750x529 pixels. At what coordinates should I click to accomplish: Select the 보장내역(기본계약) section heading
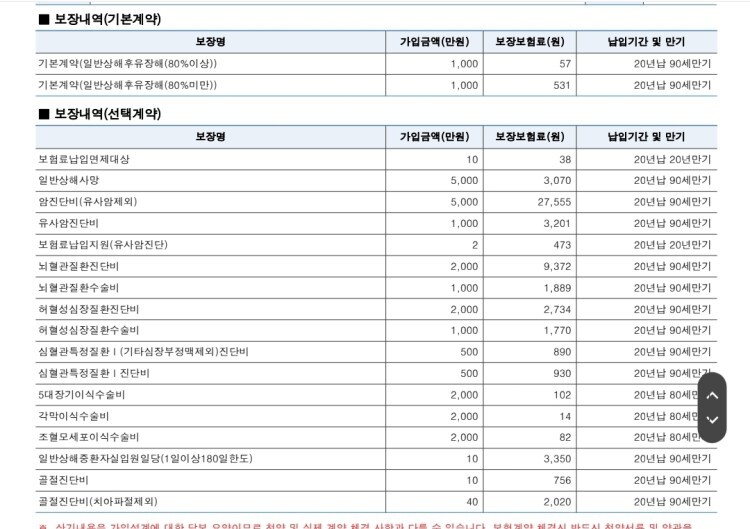tap(99, 19)
